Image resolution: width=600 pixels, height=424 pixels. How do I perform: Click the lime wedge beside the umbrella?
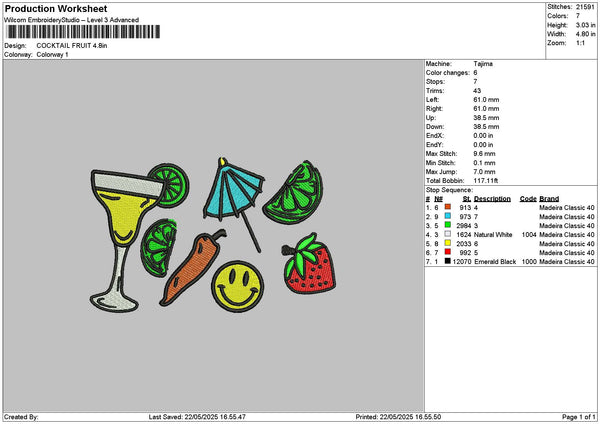pyautogui.click(x=294, y=194)
